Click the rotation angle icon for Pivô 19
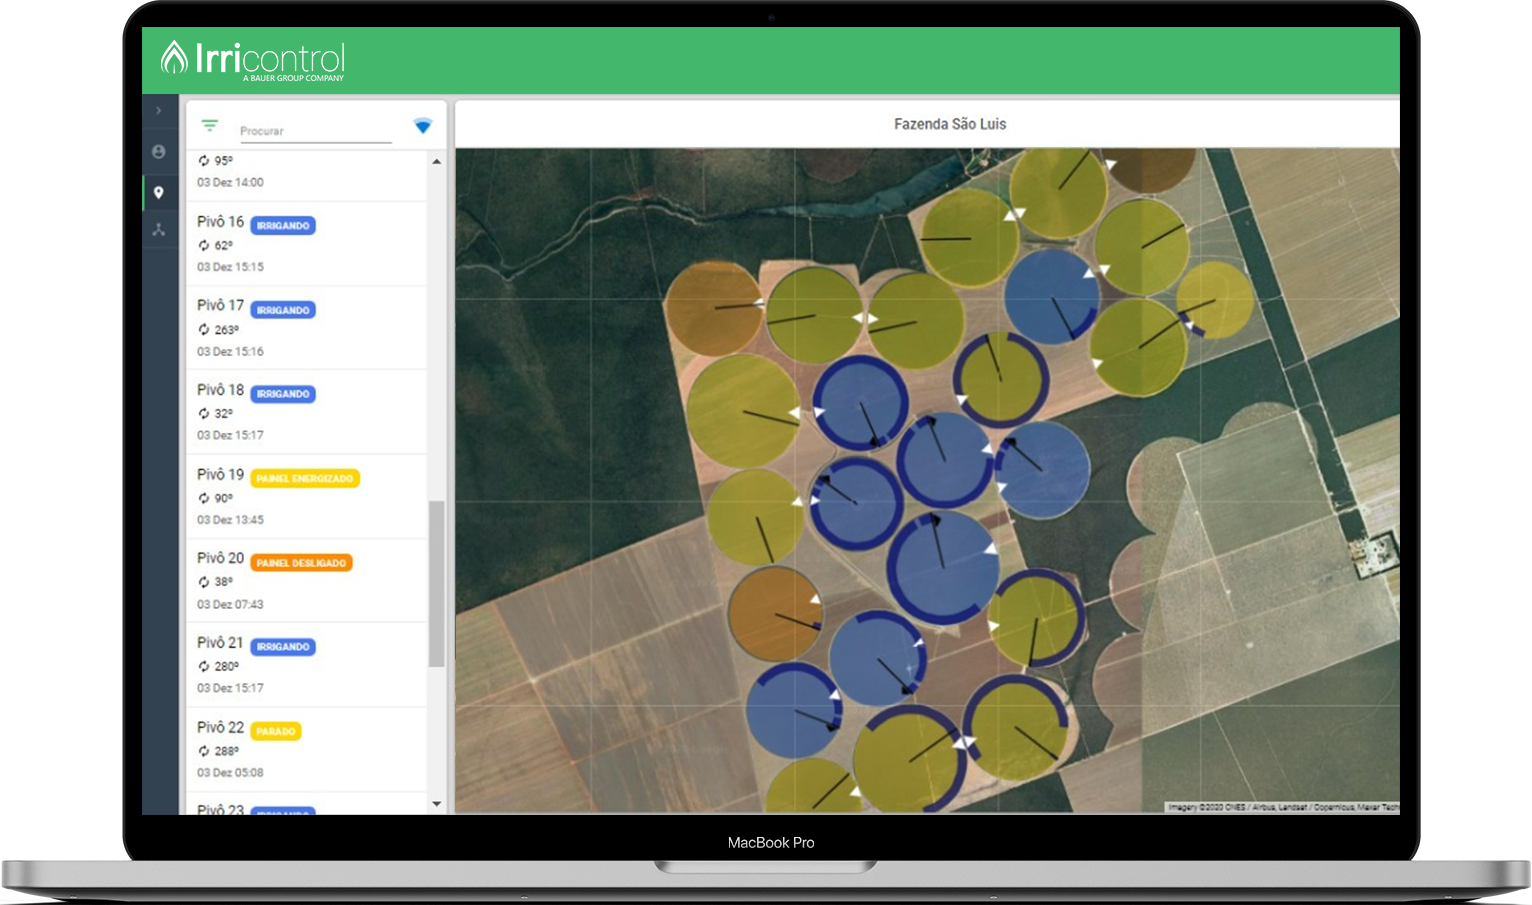1532x905 pixels. 204,498
